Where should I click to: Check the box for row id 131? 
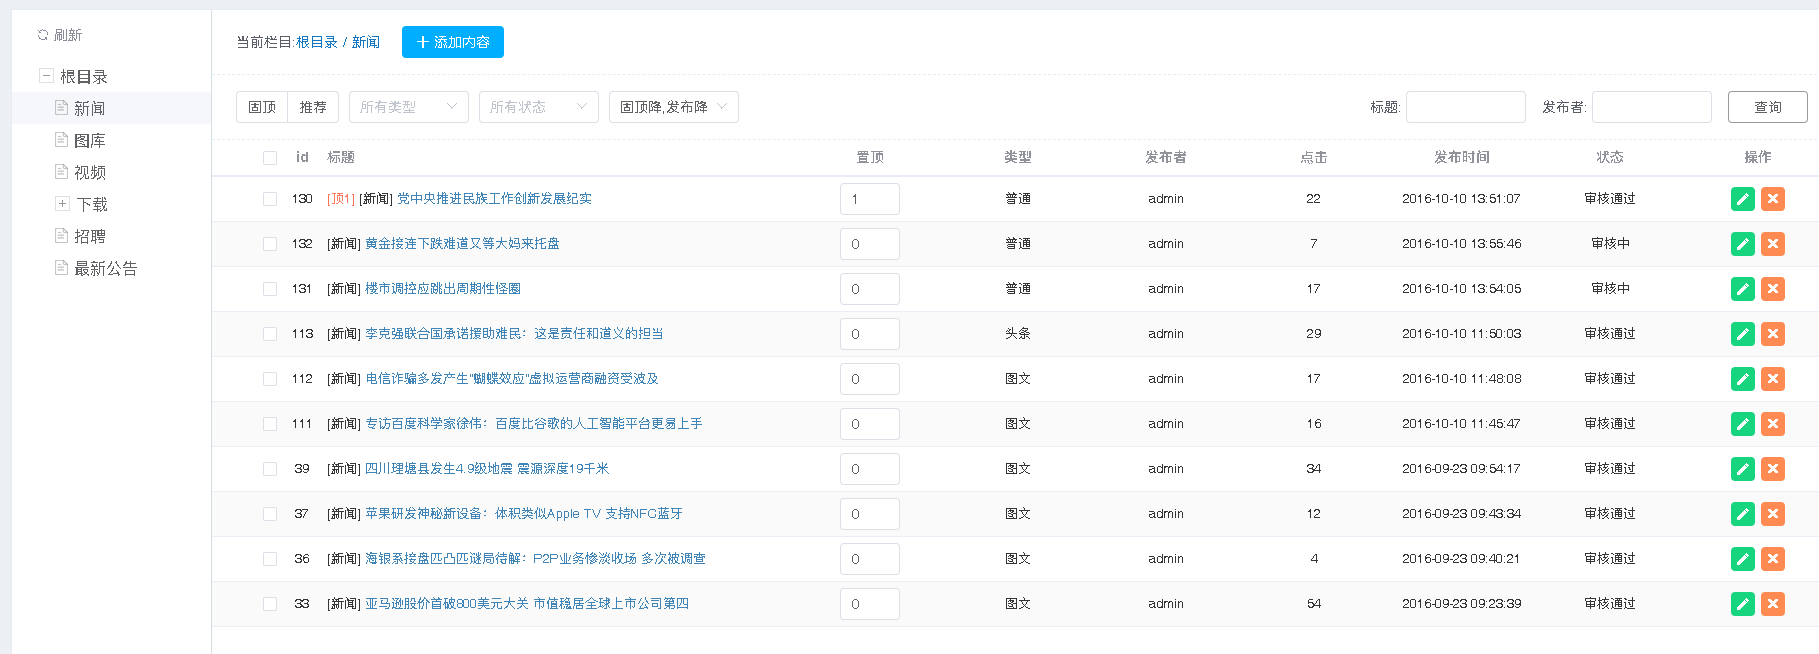click(270, 289)
